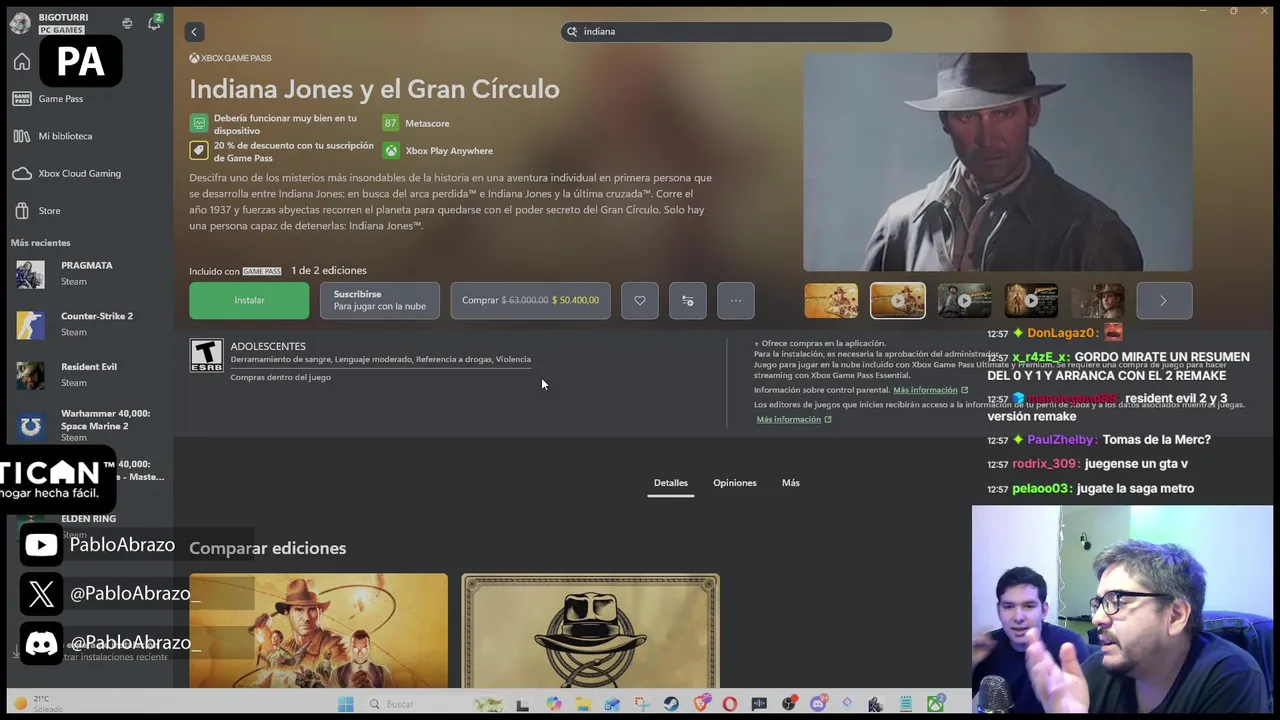
Task: Select Mi biblioteca in sidebar menu
Action: (65, 136)
